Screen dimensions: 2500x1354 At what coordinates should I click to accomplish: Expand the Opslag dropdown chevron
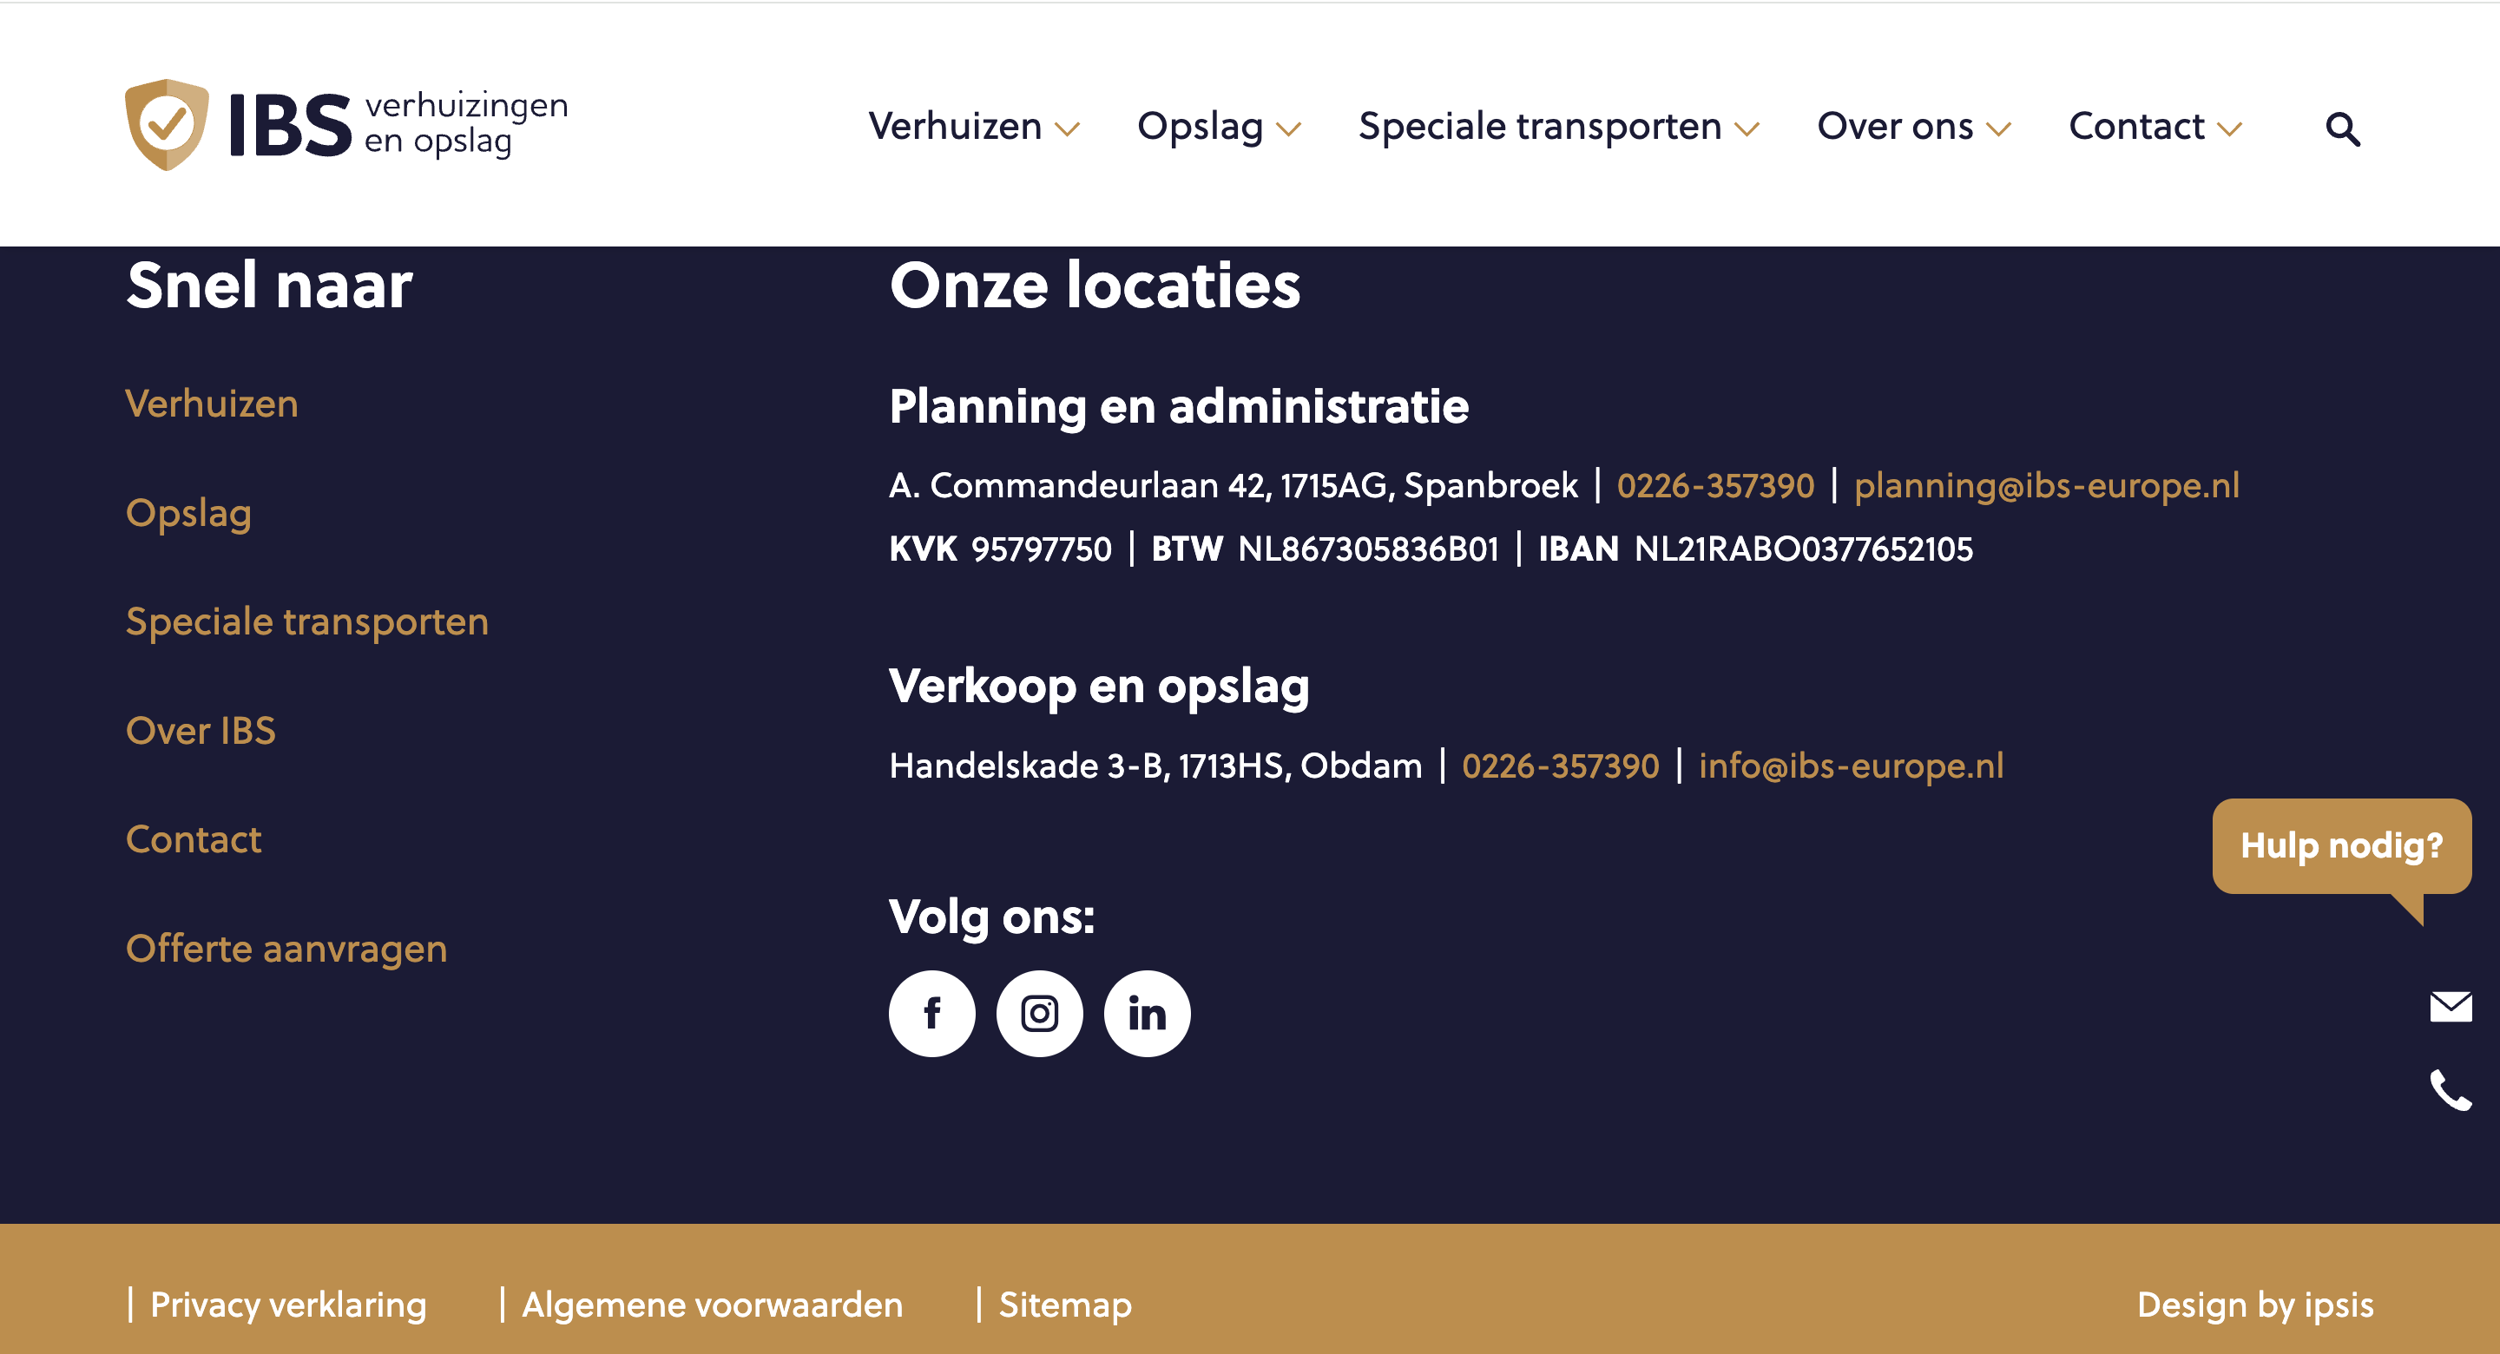[x=1289, y=129]
